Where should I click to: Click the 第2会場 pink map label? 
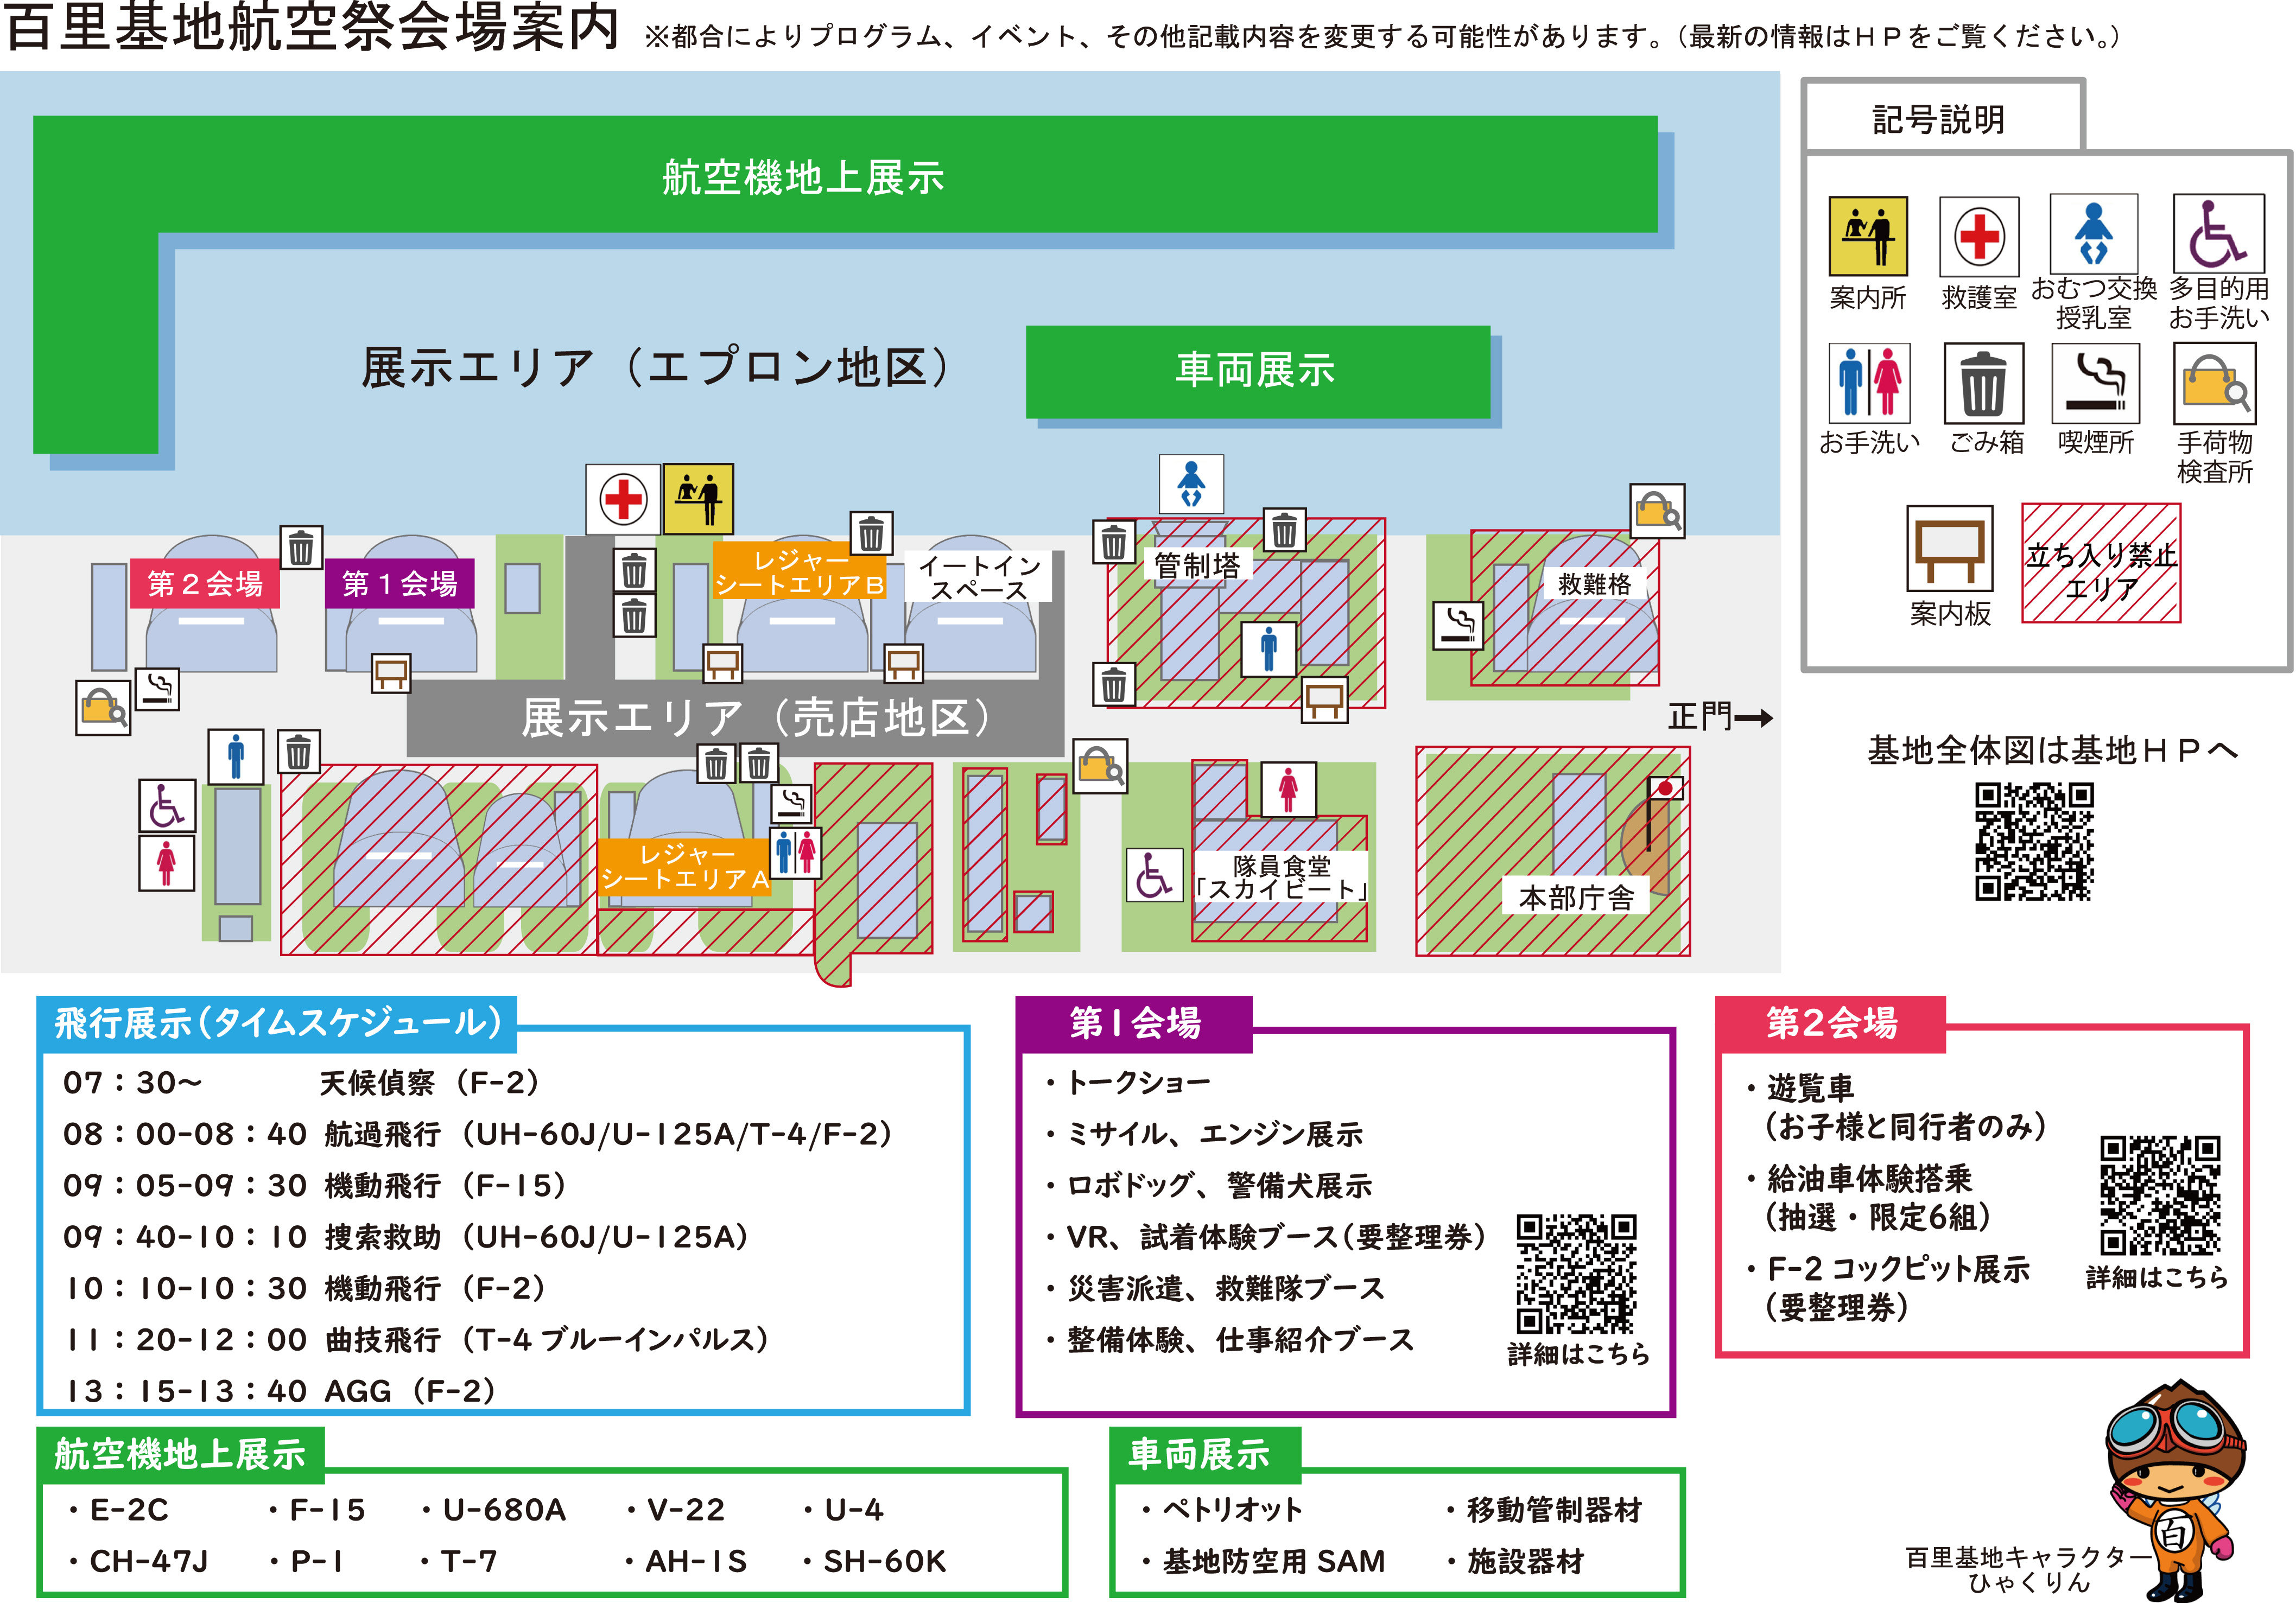(205, 583)
